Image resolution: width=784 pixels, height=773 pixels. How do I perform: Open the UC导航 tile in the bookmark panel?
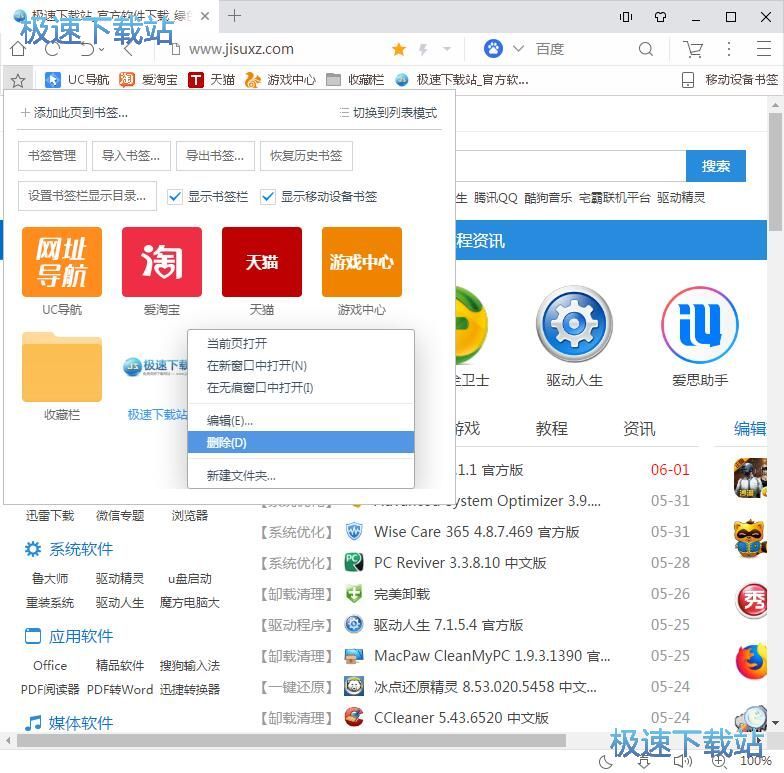coord(62,262)
